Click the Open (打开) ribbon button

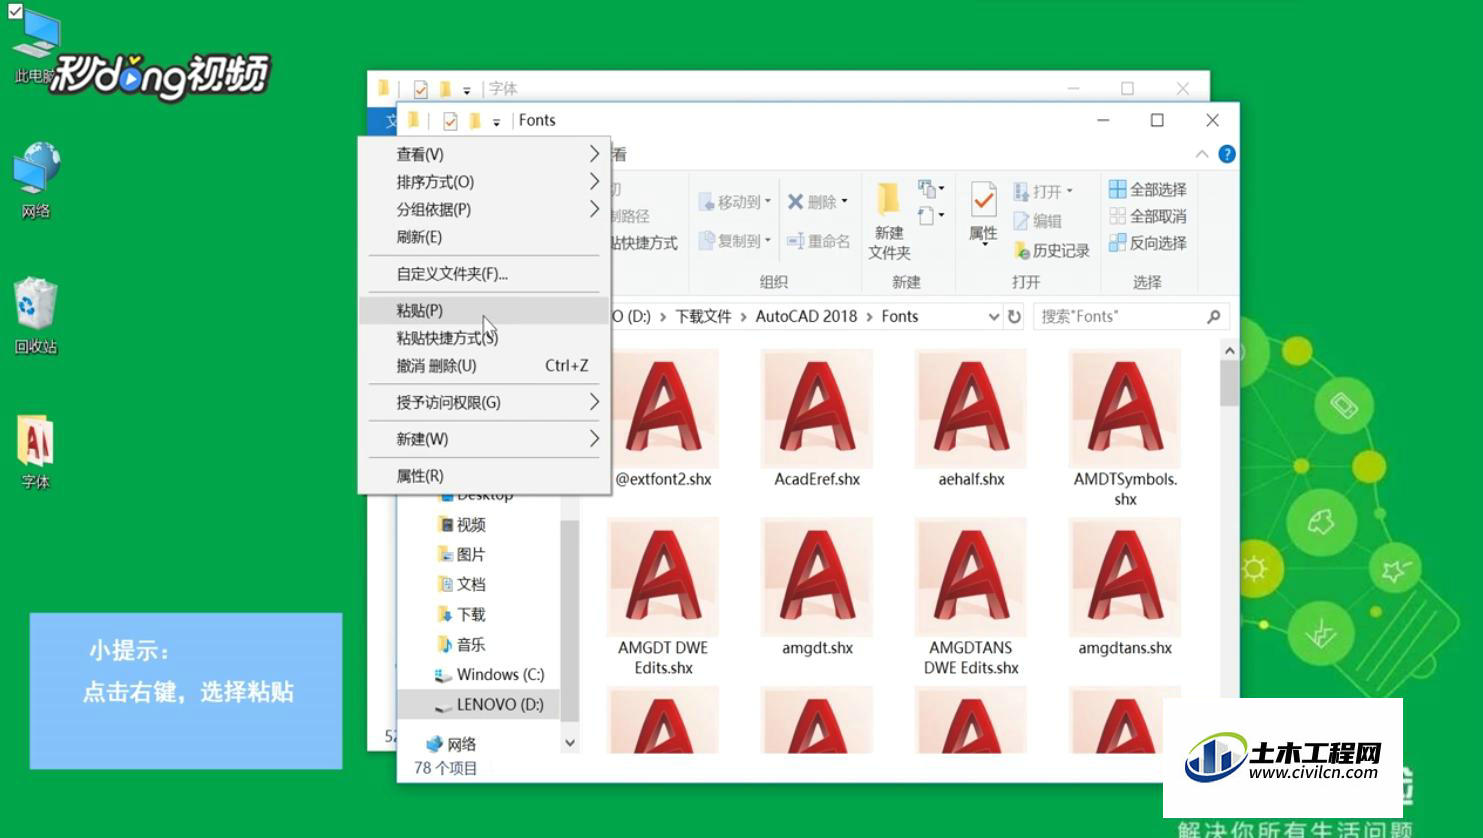pos(1043,191)
